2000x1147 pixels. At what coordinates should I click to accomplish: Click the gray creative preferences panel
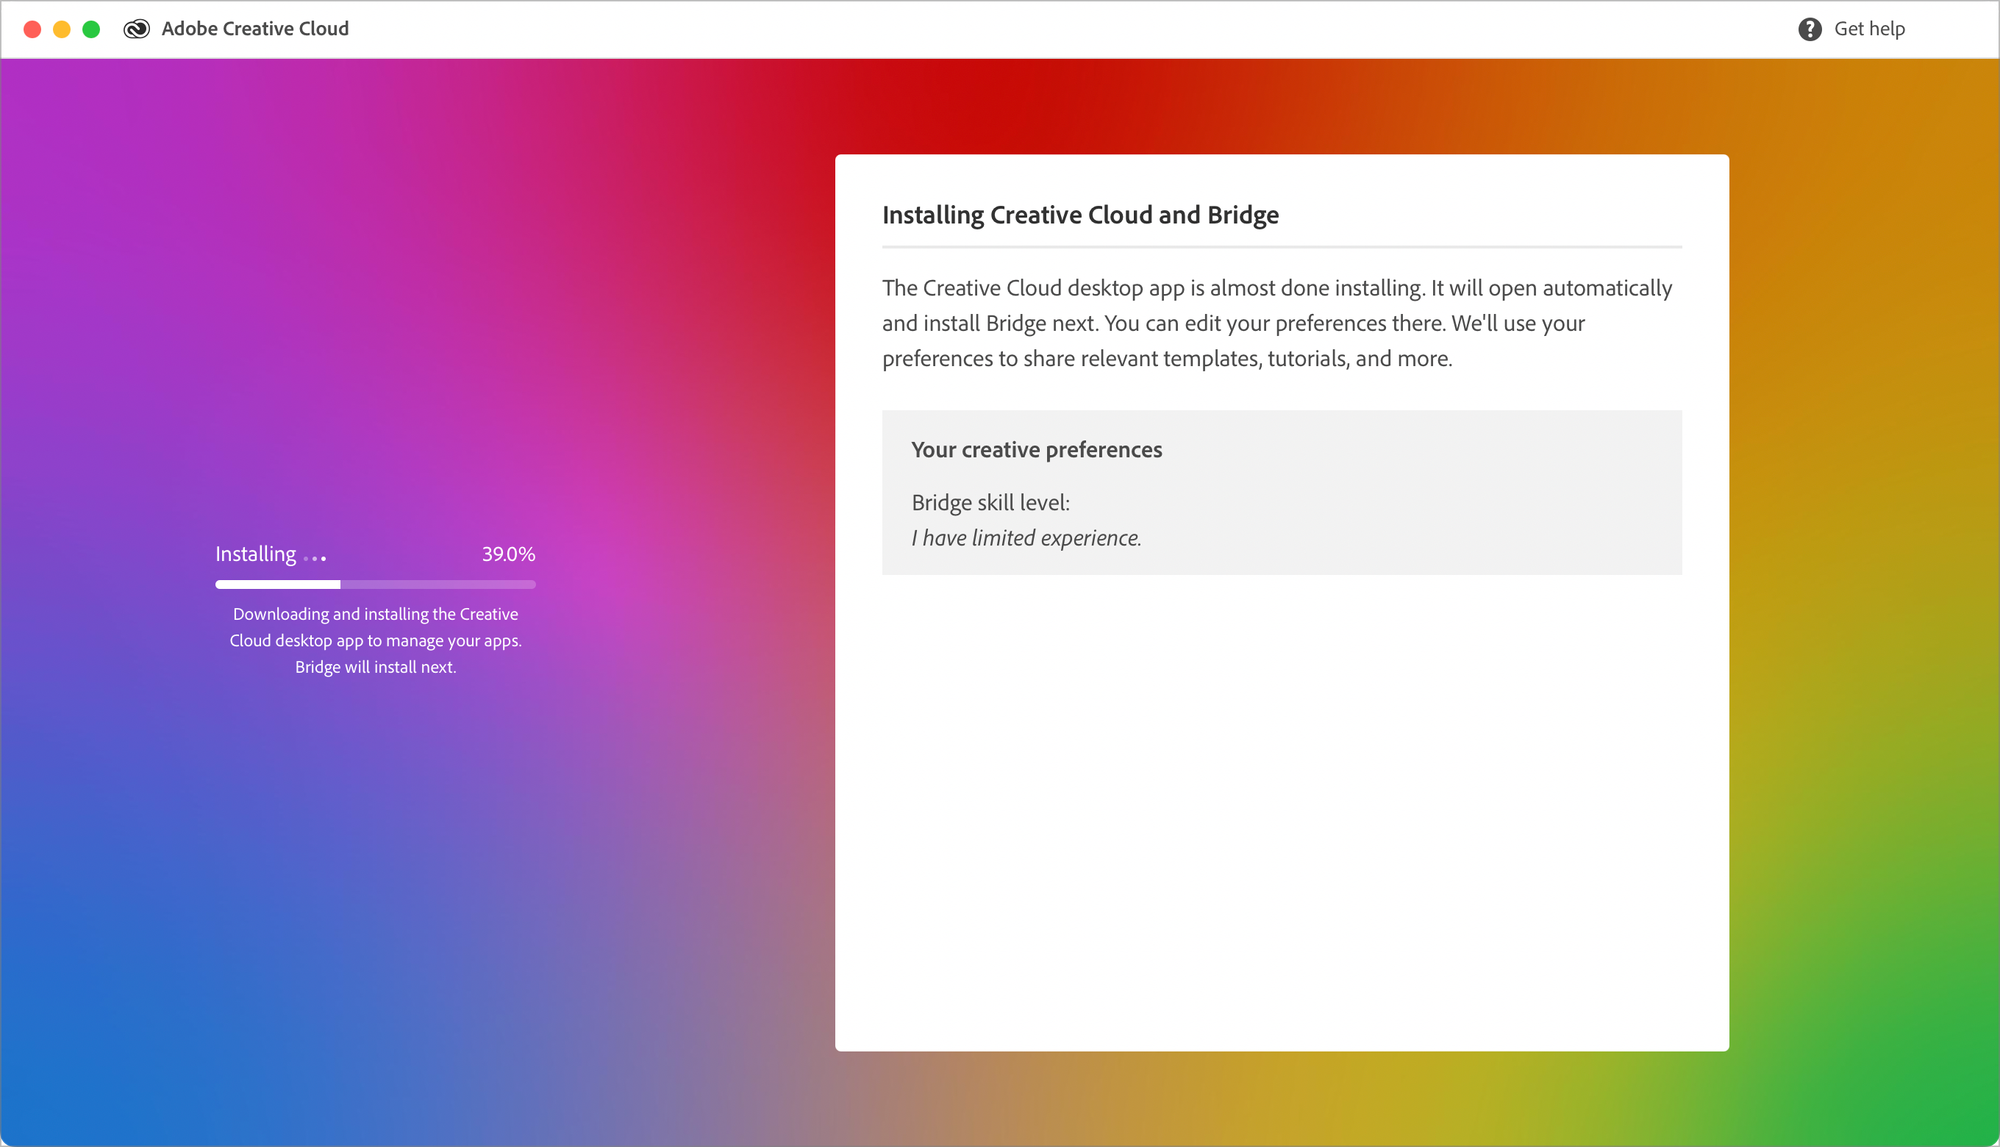[x=1282, y=491]
